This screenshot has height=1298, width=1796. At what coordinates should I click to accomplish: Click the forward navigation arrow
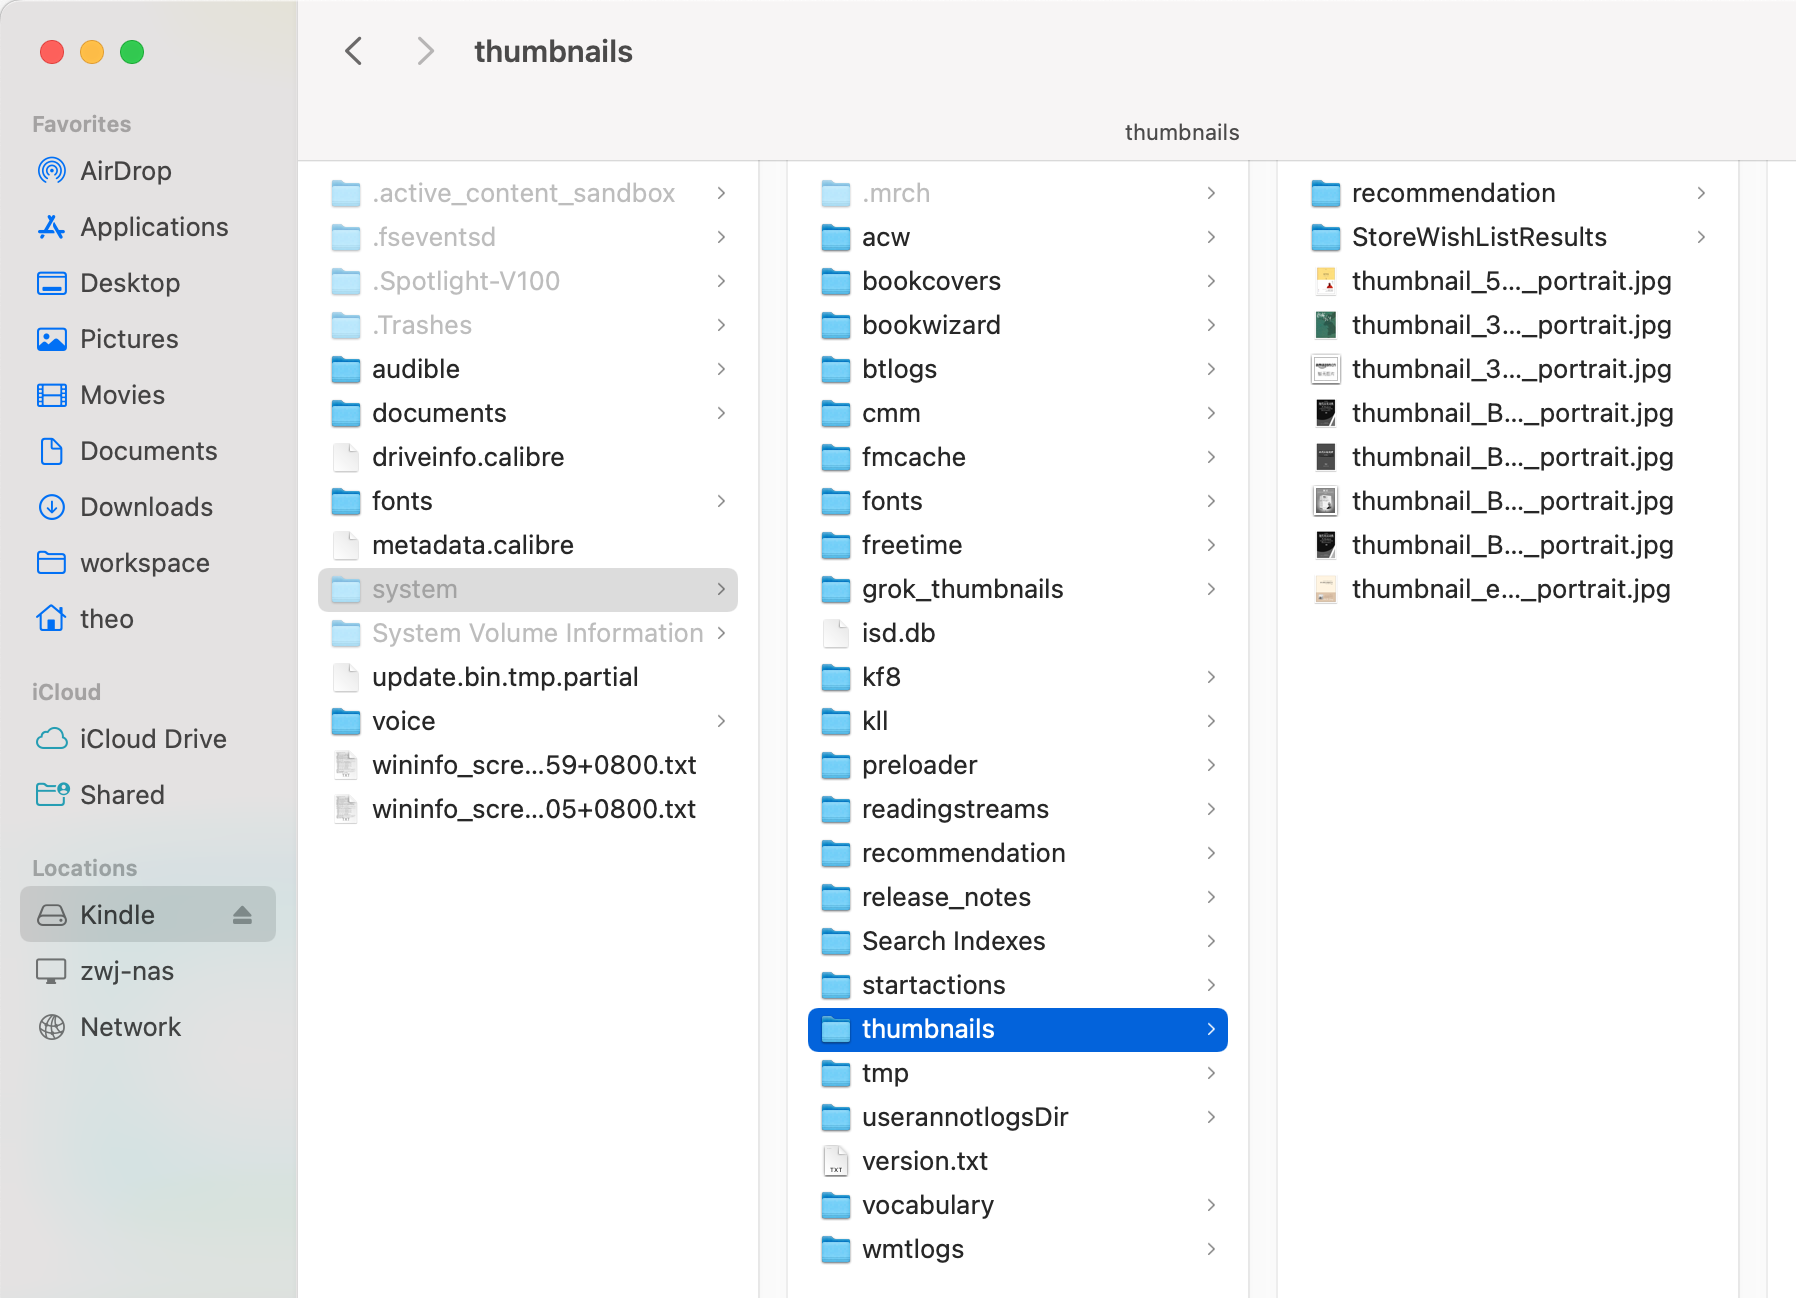coord(425,51)
